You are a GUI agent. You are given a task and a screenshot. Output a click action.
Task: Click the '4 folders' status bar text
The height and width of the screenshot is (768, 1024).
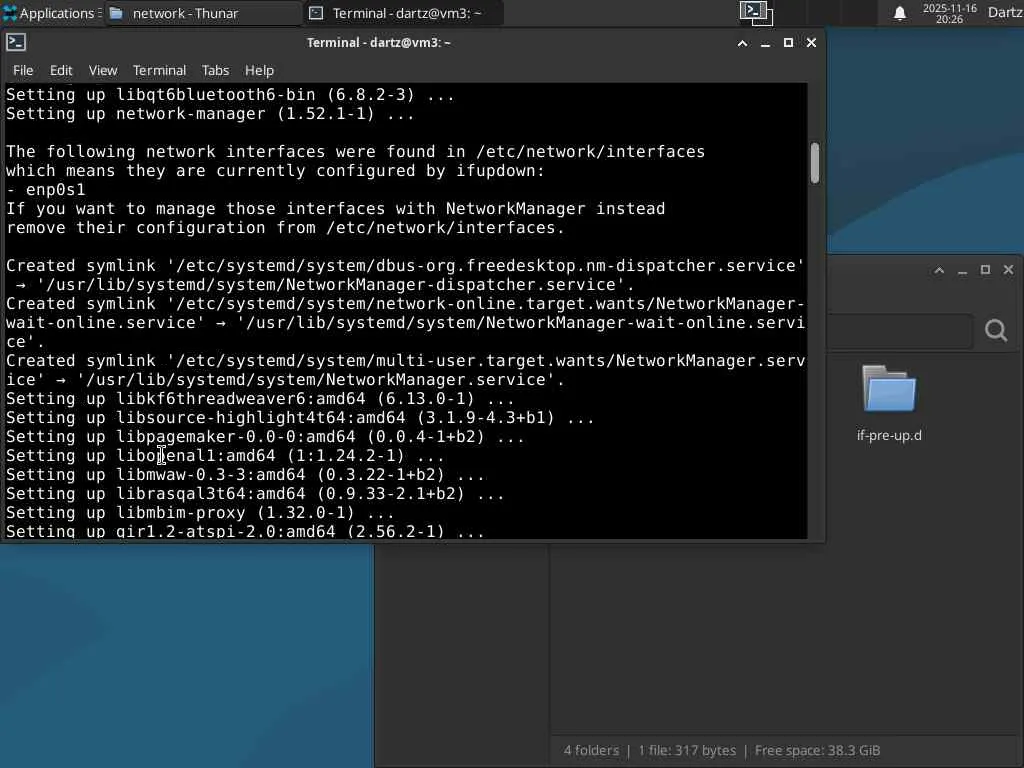(591, 750)
